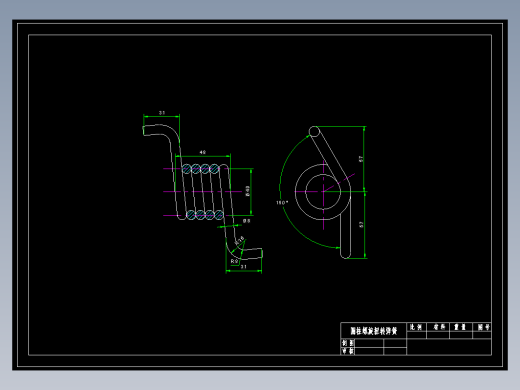
Task: Select the 31 dimension below the lower hook
Action: [244, 267]
